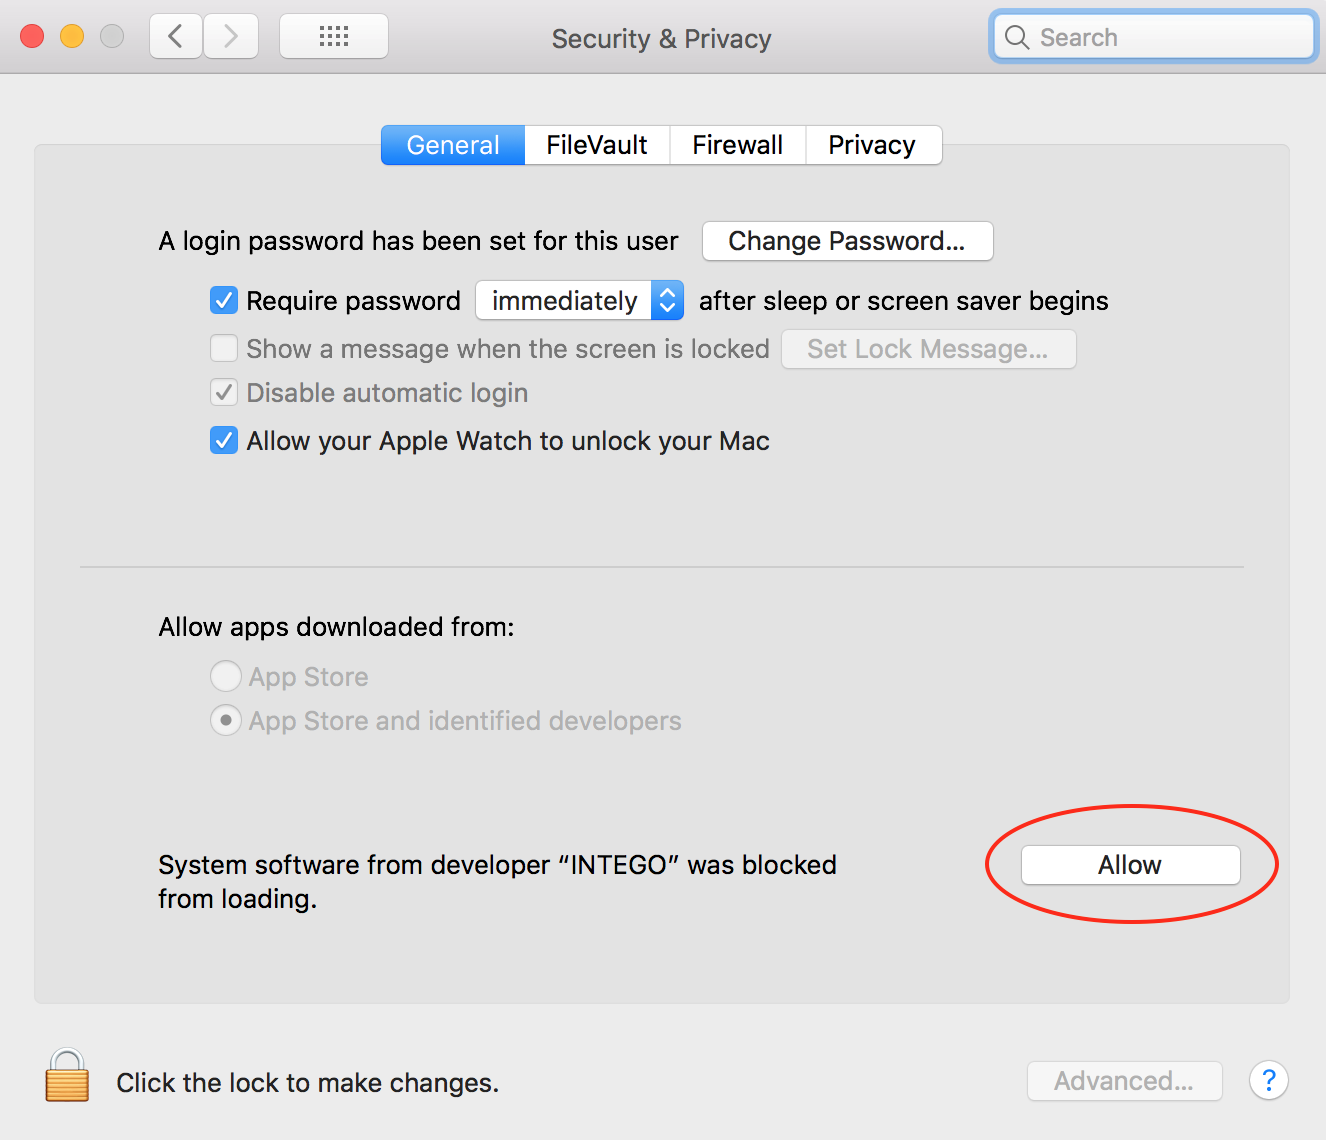Click the Change Password button
The width and height of the screenshot is (1326, 1140).
click(x=847, y=241)
